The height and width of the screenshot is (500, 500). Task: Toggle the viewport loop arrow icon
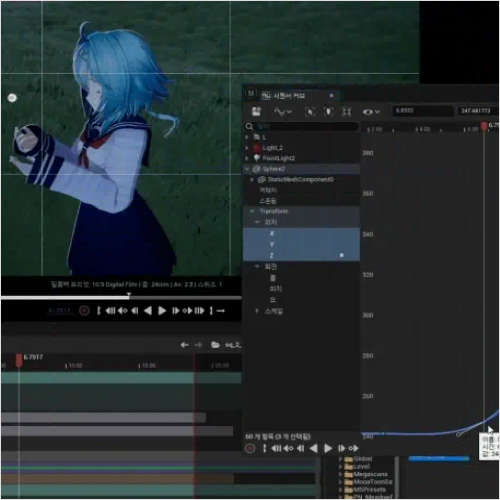click(x=221, y=311)
